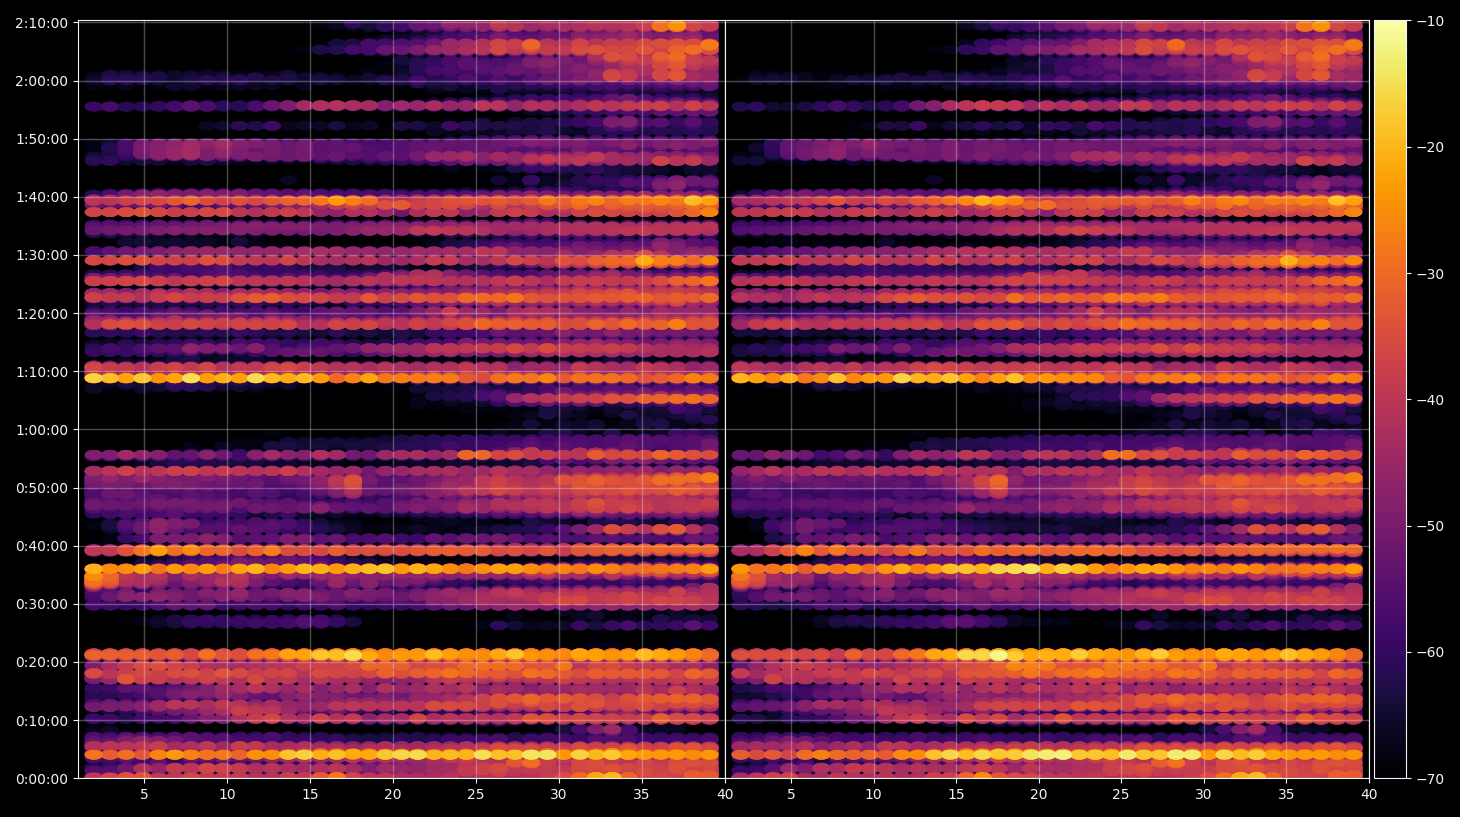The height and width of the screenshot is (817, 1460).
Task: Click the 0:50:00 y-axis tick label
Action: coord(41,488)
